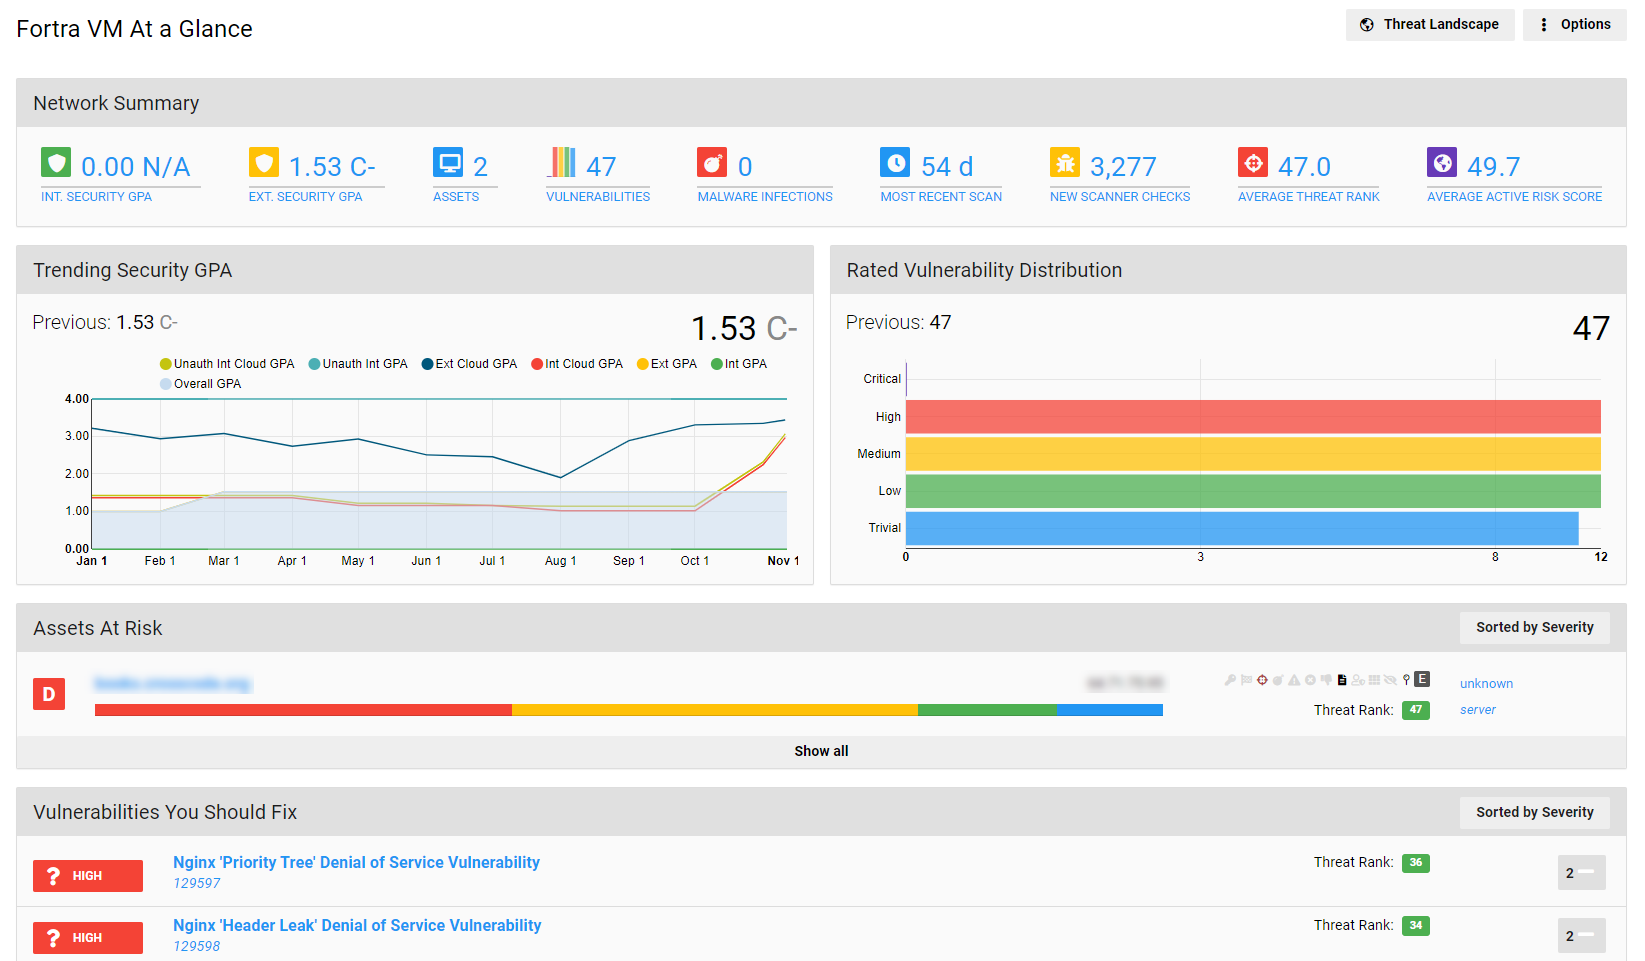1645x961 pixels.
Task: Open the Sorted by Severity dropdown in Assets At Risk
Action: pyautogui.click(x=1534, y=627)
